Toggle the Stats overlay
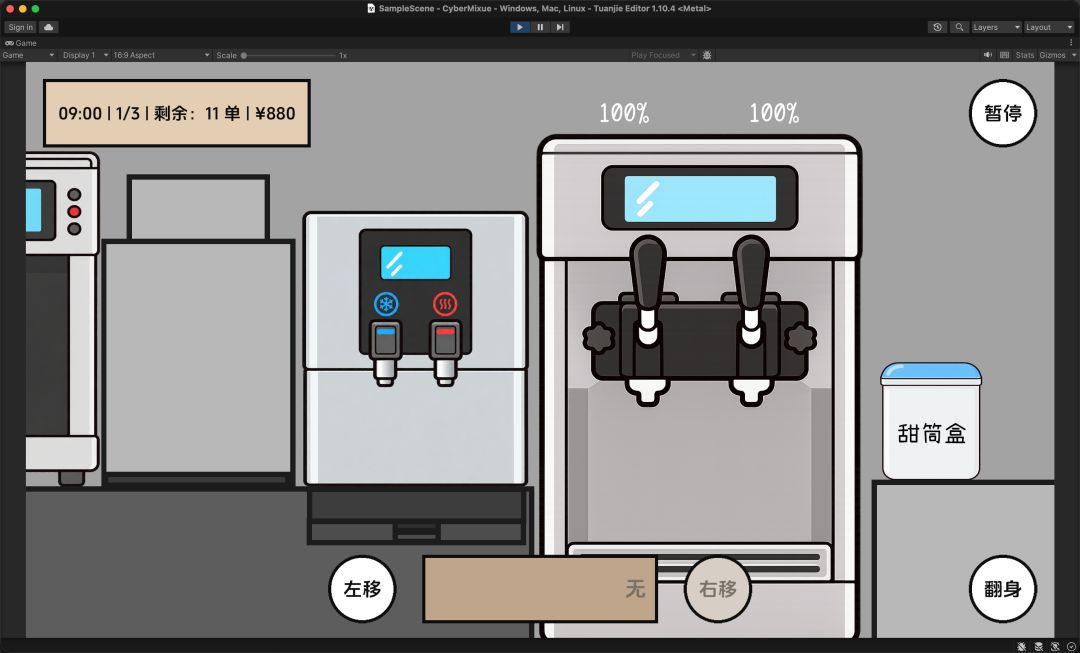Viewport: 1080px width, 653px height. click(1024, 55)
